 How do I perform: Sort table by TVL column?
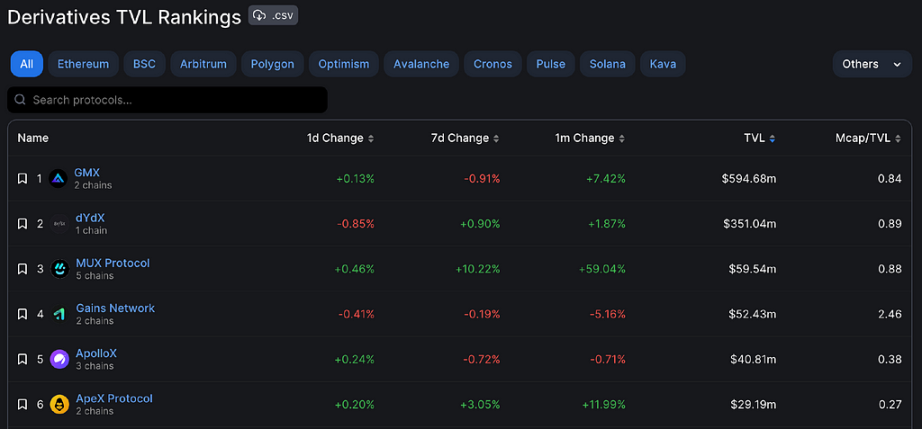click(x=759, y=138)
